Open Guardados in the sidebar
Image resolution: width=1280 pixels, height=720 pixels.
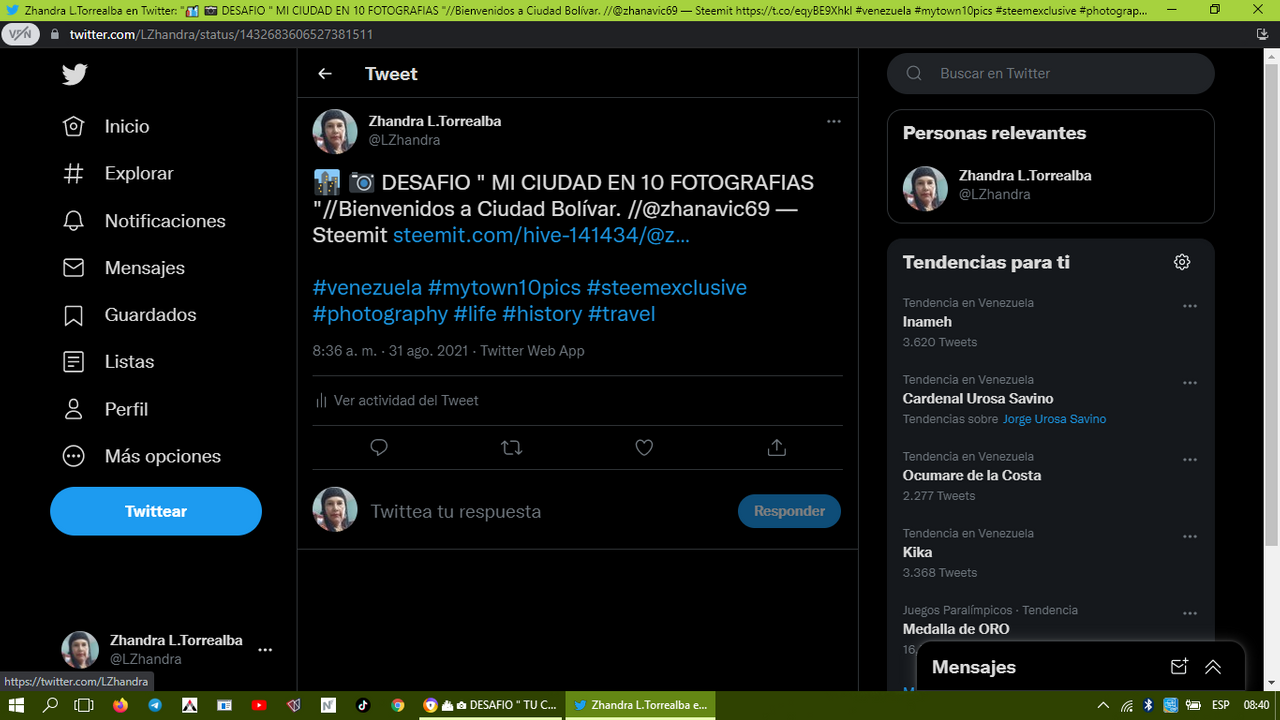pos(129,315)
